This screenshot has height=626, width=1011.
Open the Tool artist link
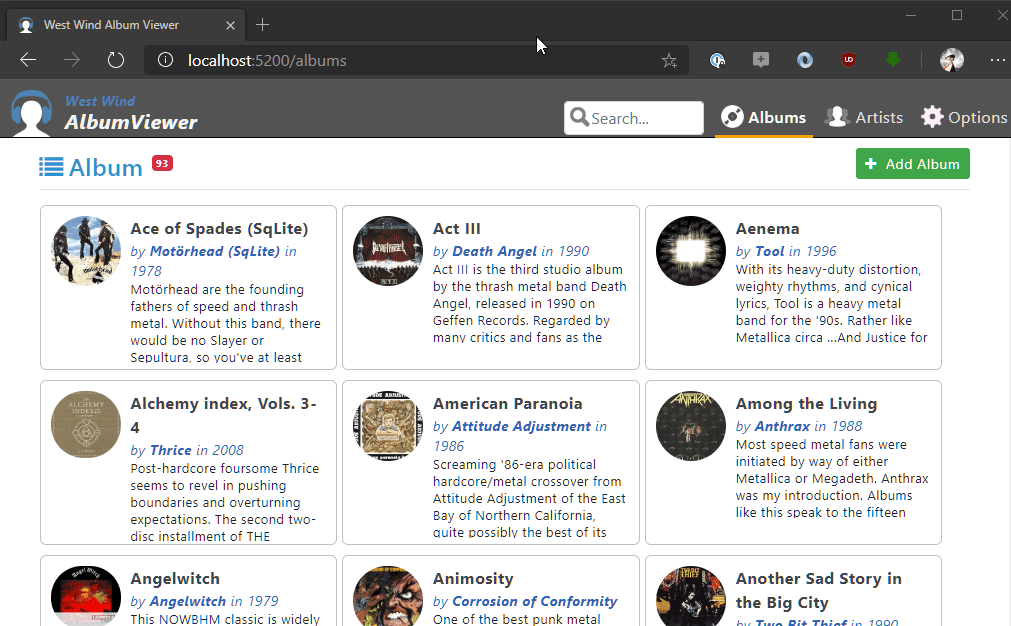pos(769,251)
